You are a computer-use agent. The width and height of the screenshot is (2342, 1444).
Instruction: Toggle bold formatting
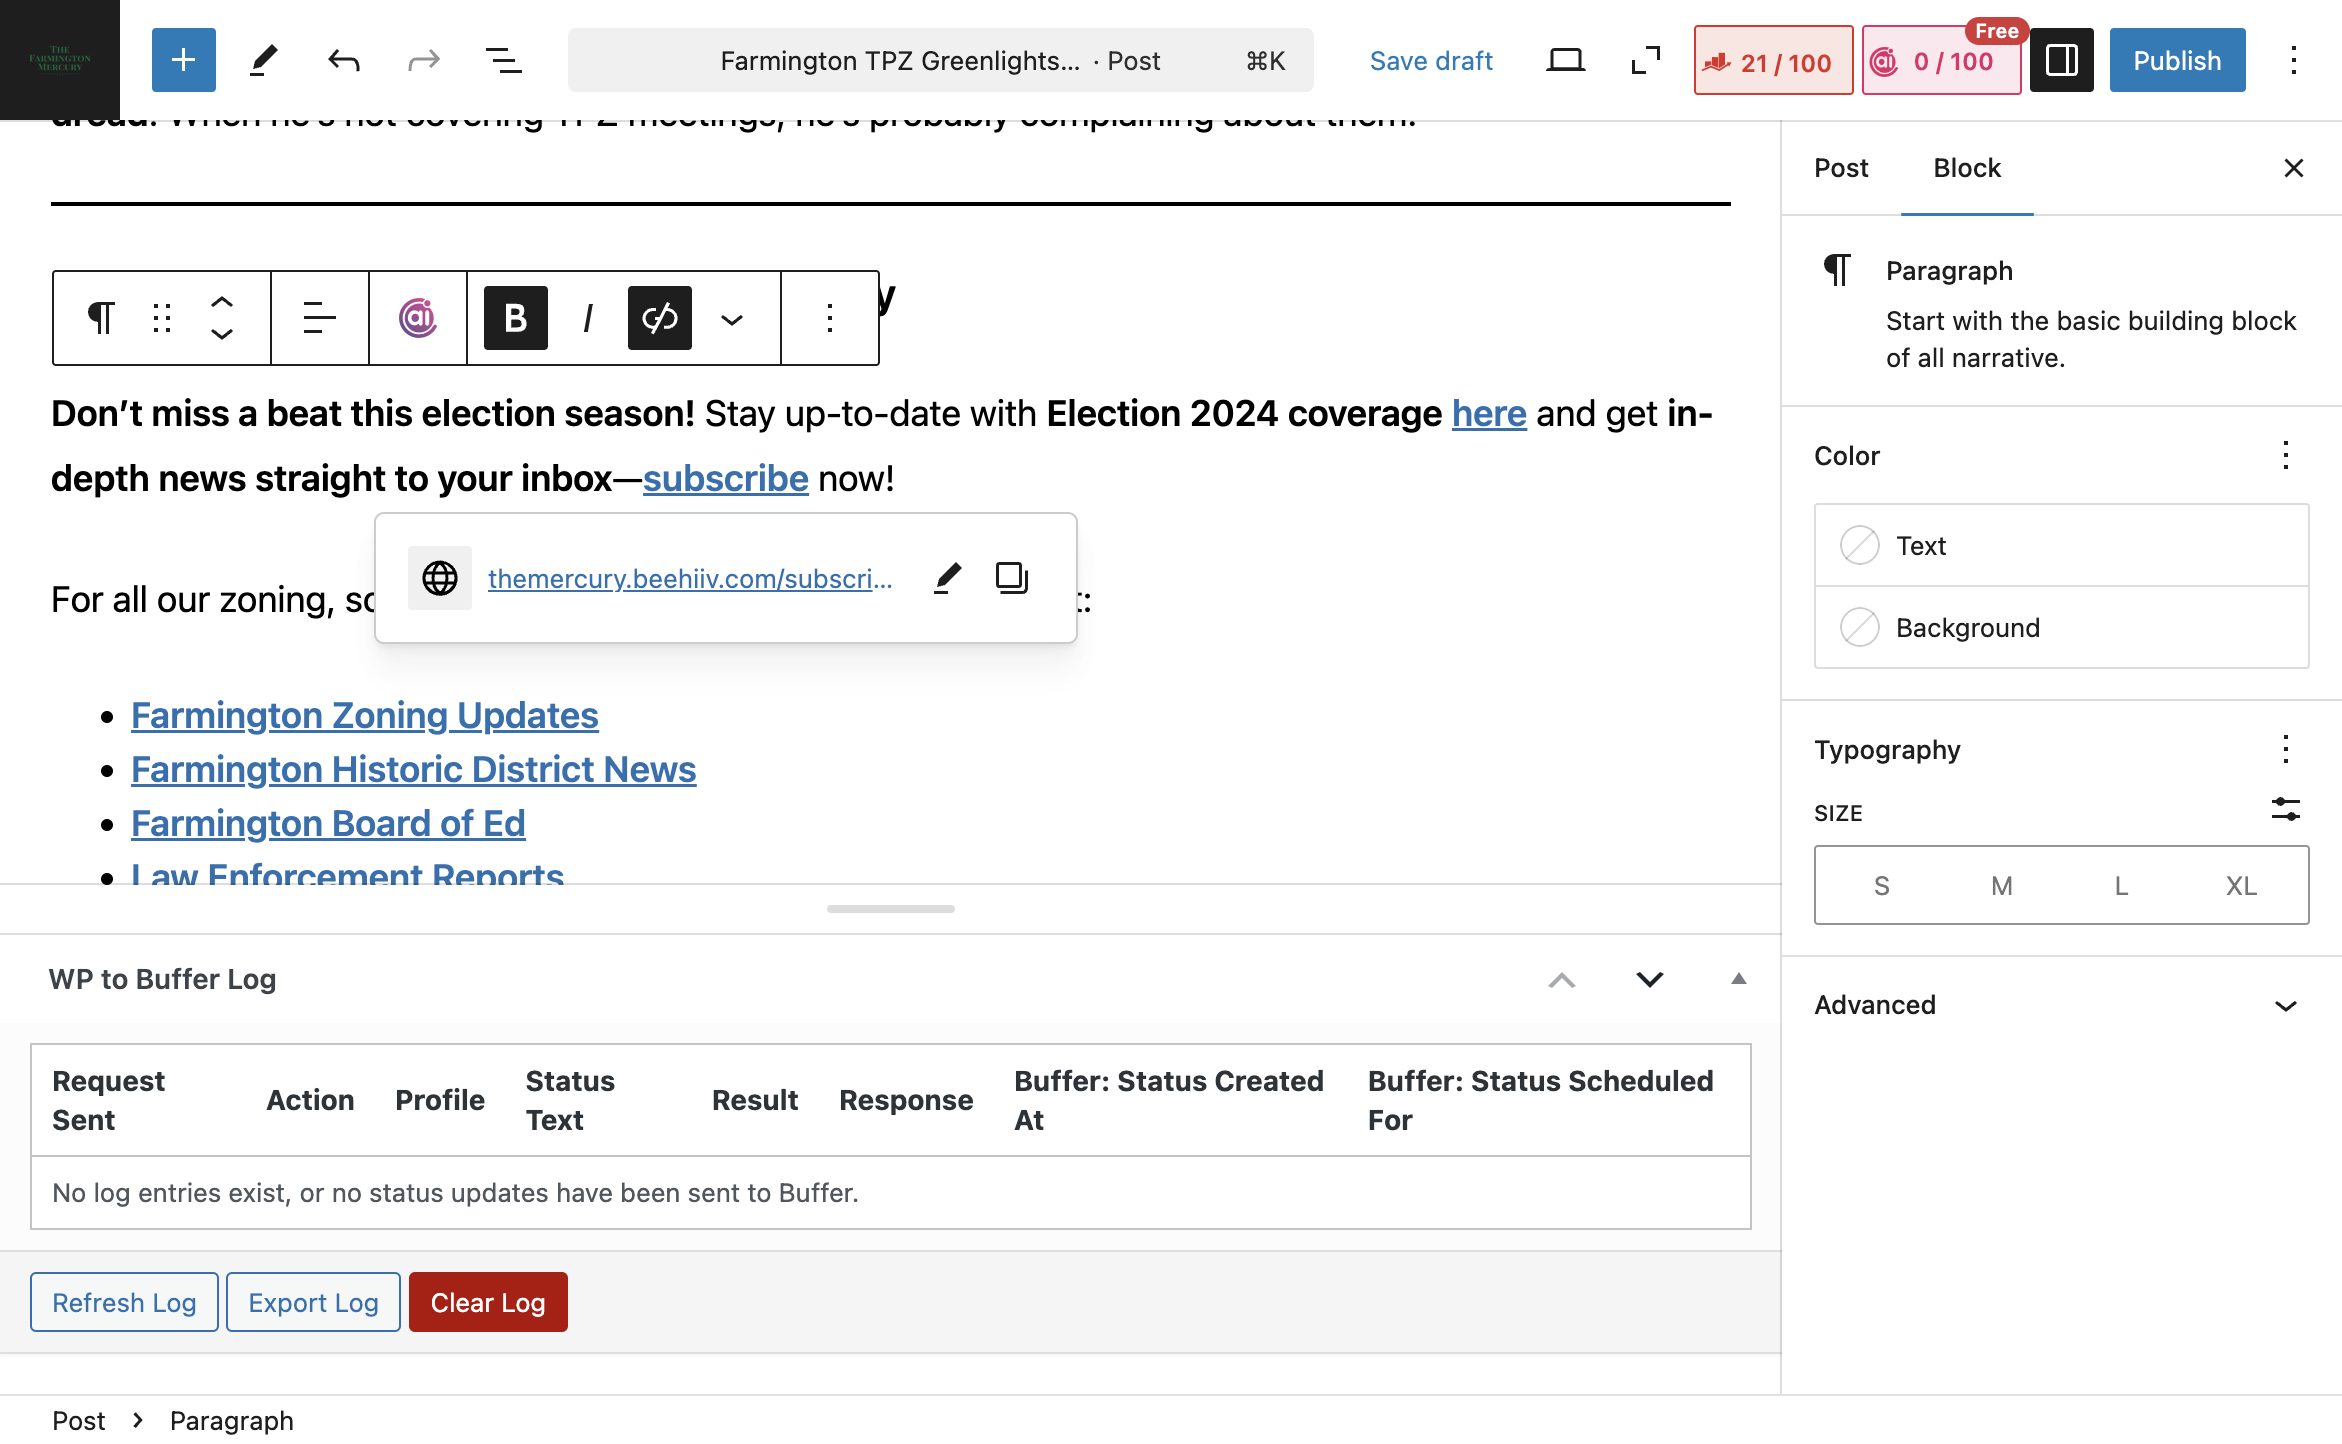tap(515, 318)
